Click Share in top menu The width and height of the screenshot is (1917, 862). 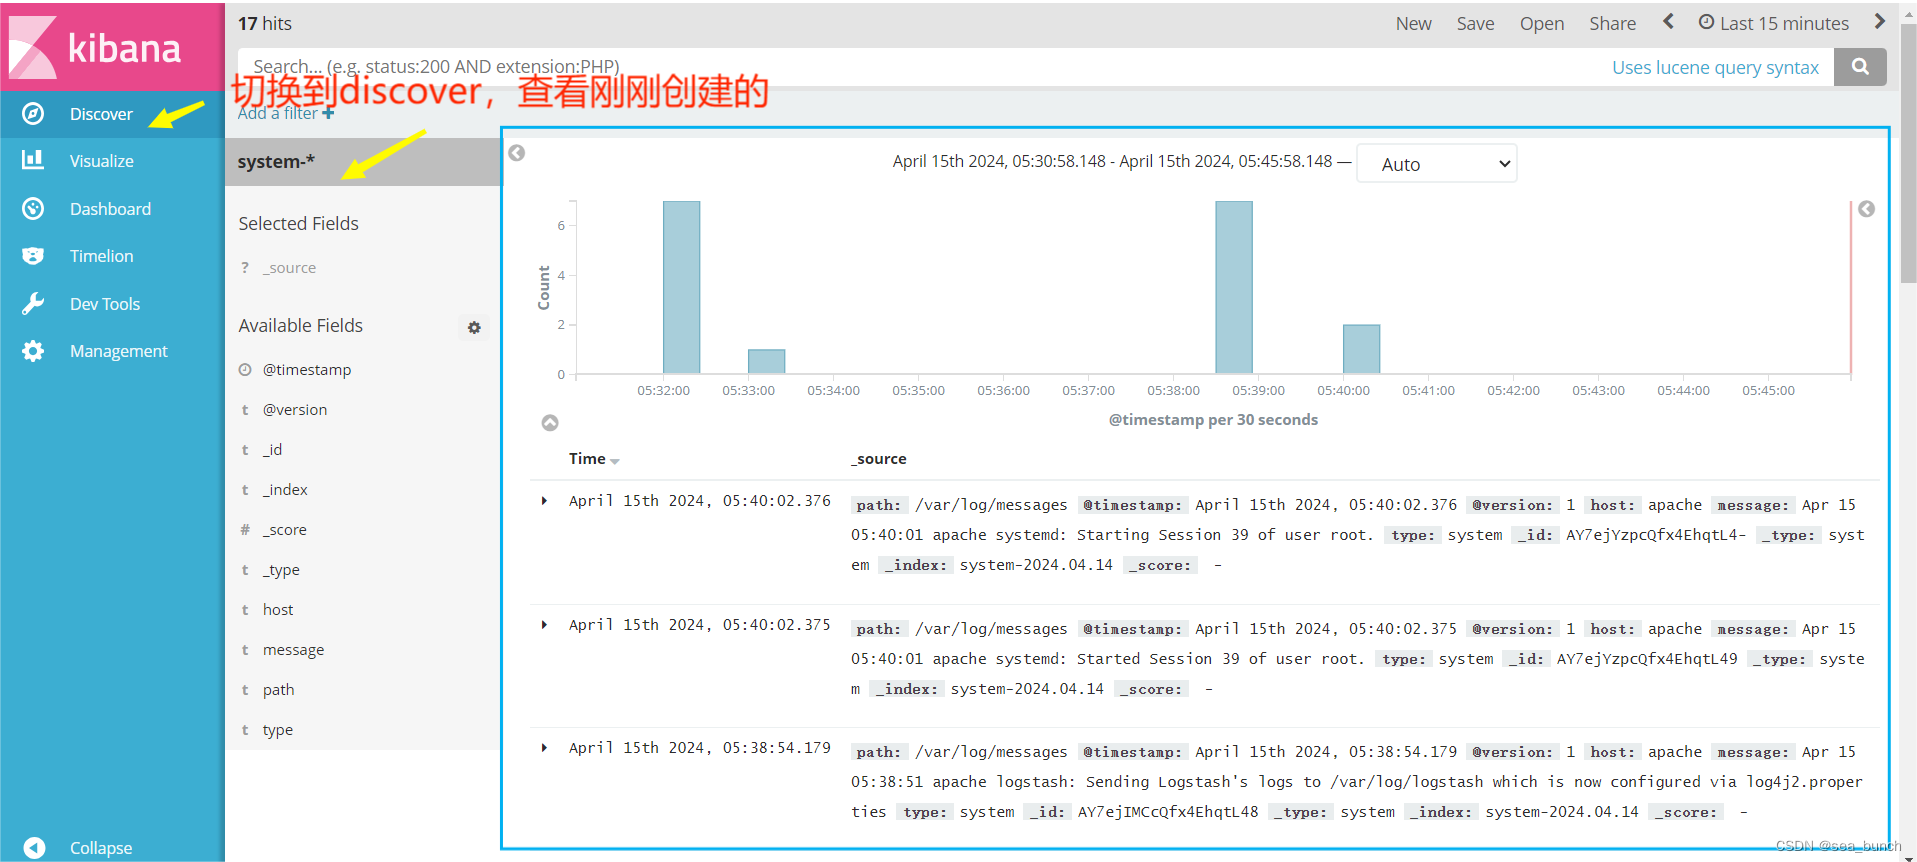(x=1612, y=23)
